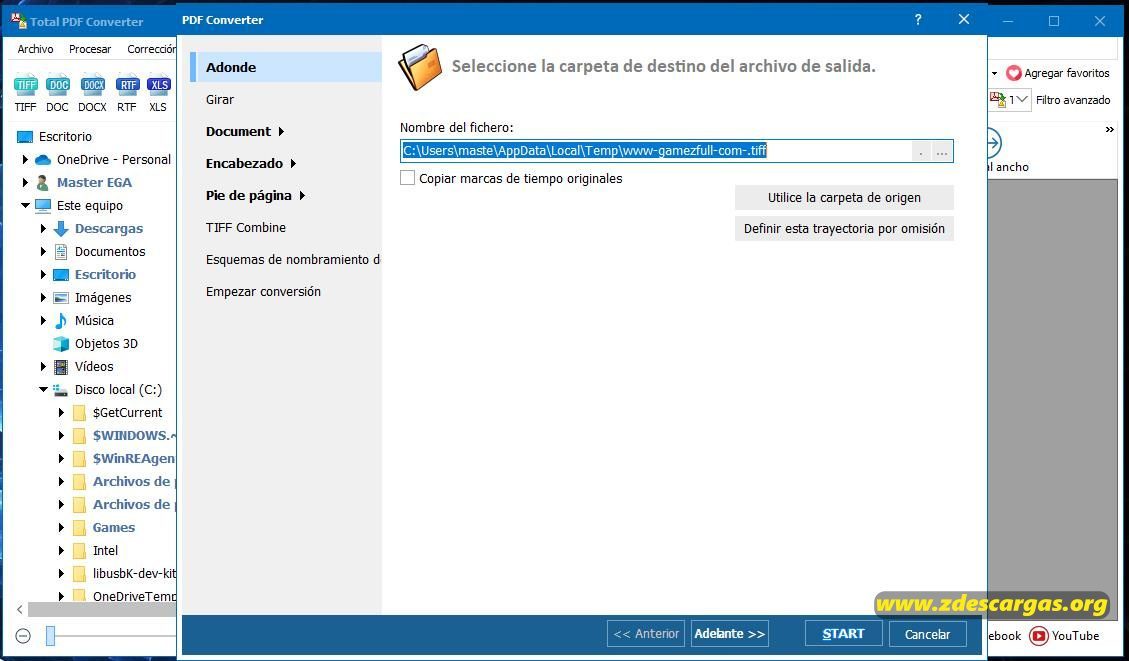The height and width of the screenshot is (661, 1129).
Task: Click the Documentos page icon
Action: coord(61,252)
